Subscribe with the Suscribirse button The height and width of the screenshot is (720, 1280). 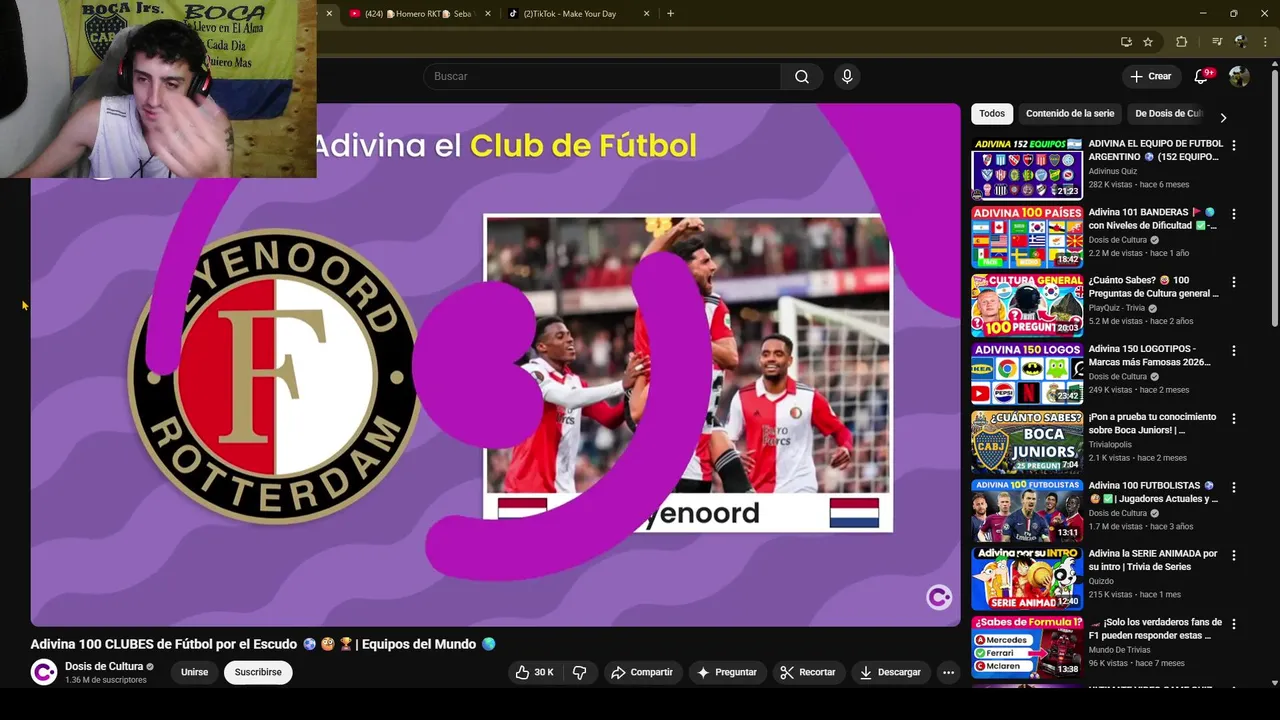258,672
